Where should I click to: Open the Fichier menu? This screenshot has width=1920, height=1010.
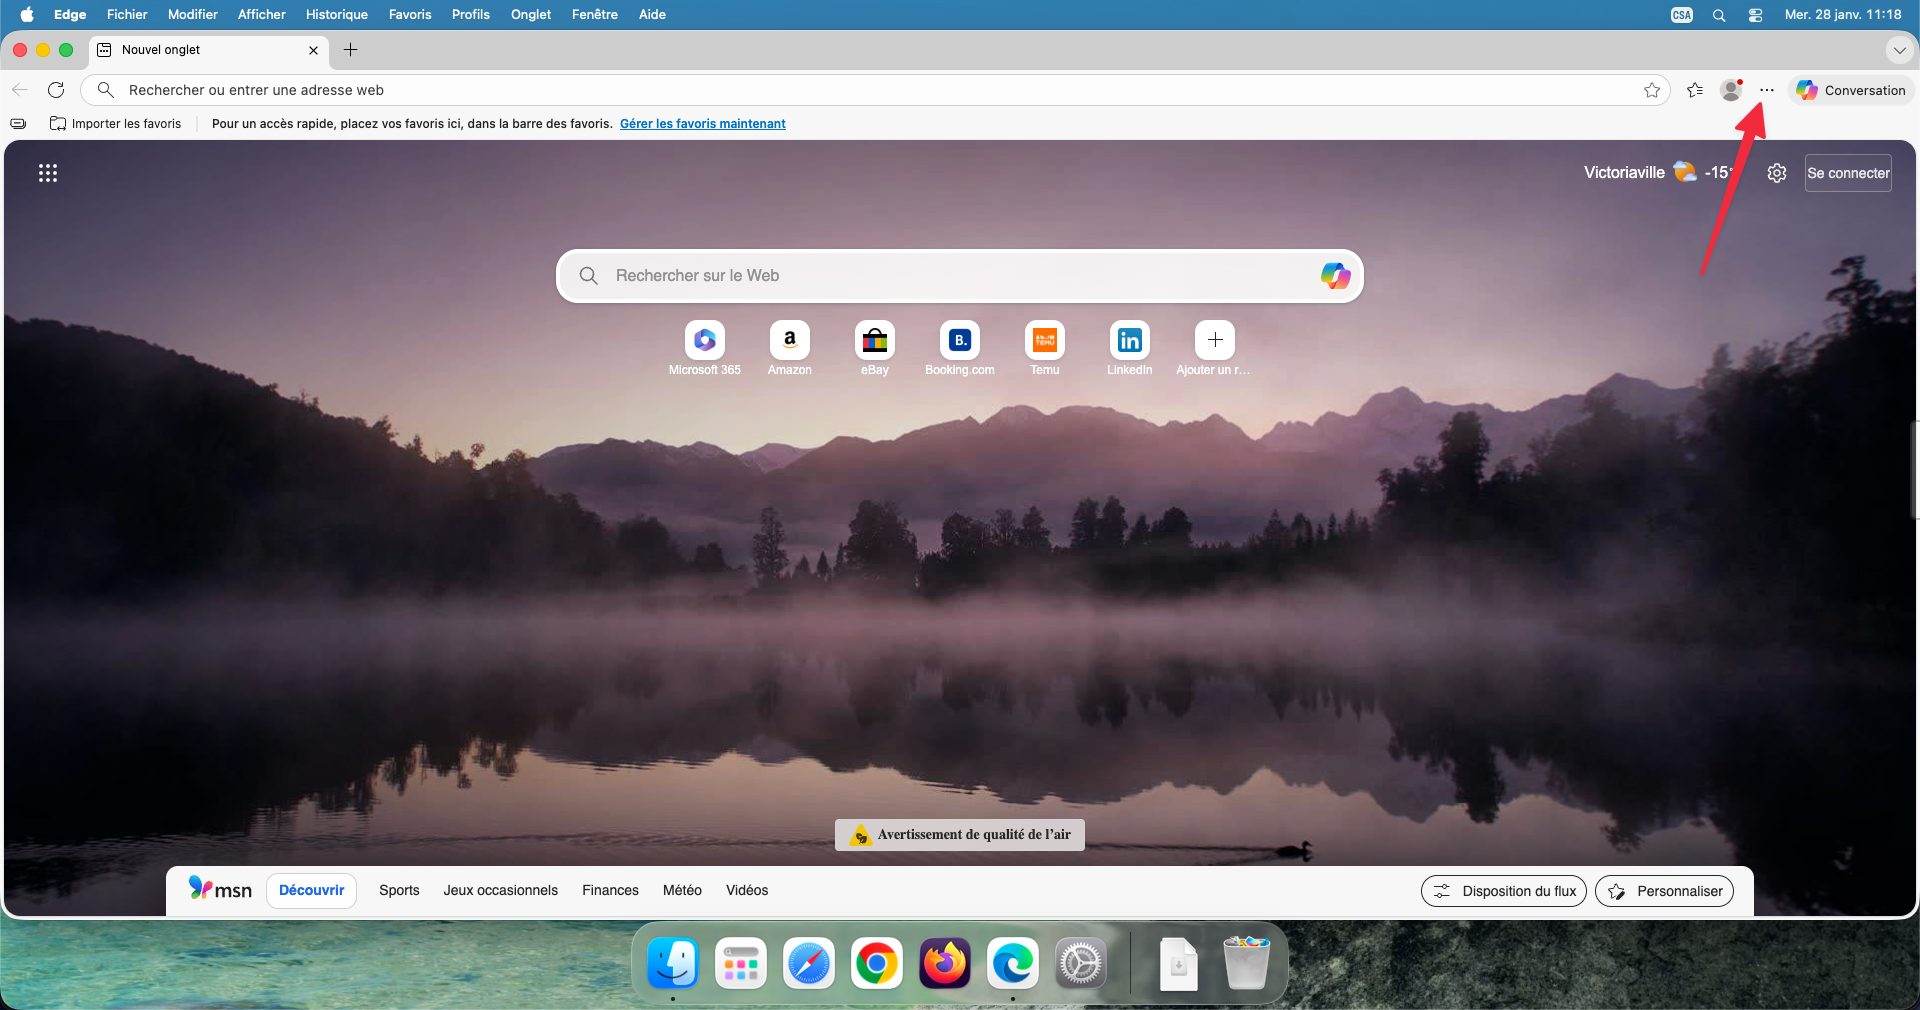pyautogui.click(x=127, y=14)
